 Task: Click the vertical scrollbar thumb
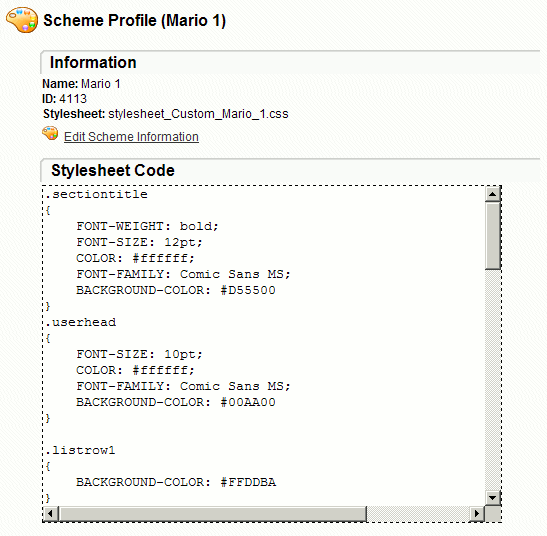coord(493,236)
